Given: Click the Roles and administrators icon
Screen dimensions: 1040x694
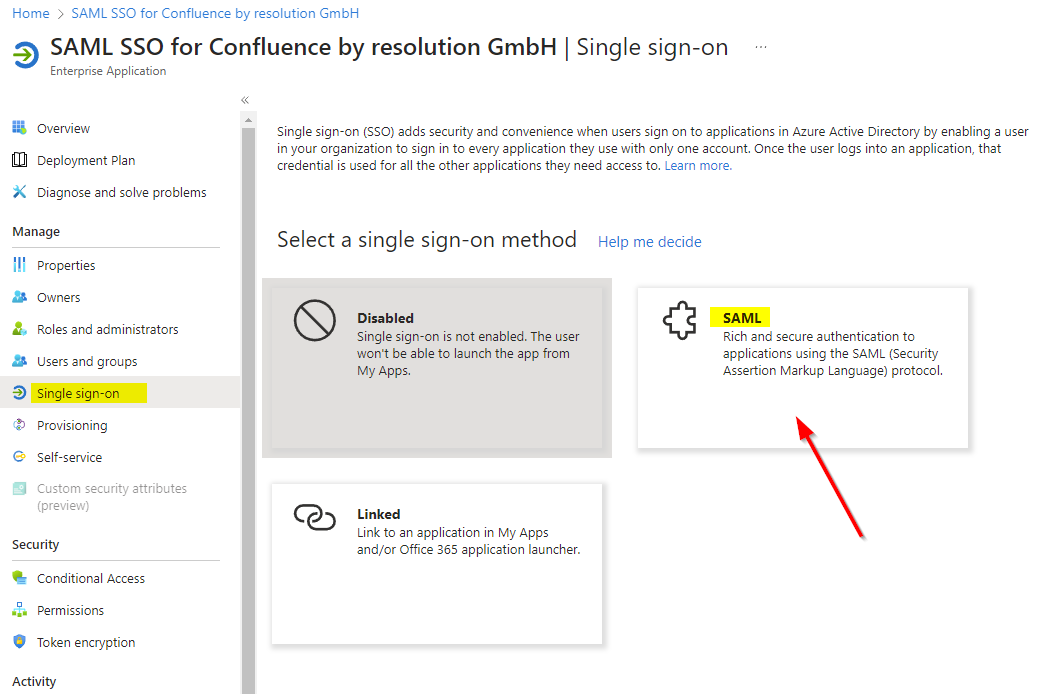Looking at the screenshot, I should point(19,329).
